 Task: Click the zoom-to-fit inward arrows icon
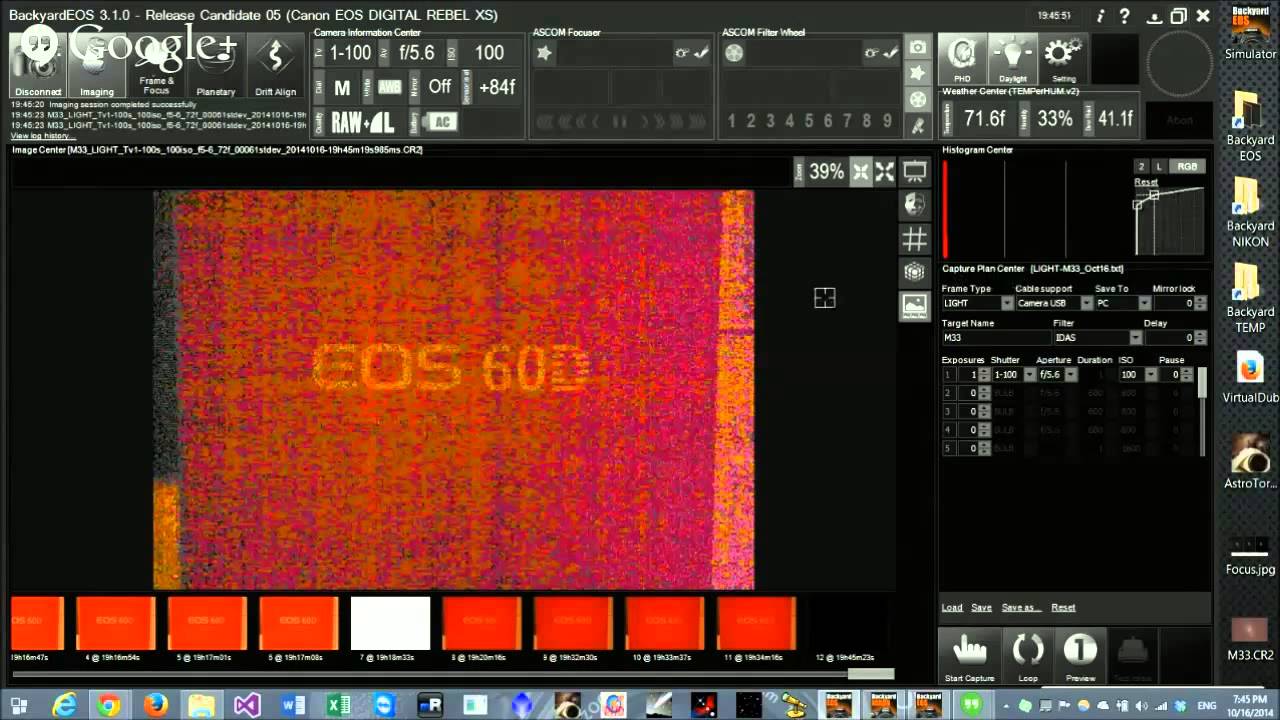pos(861,172)
